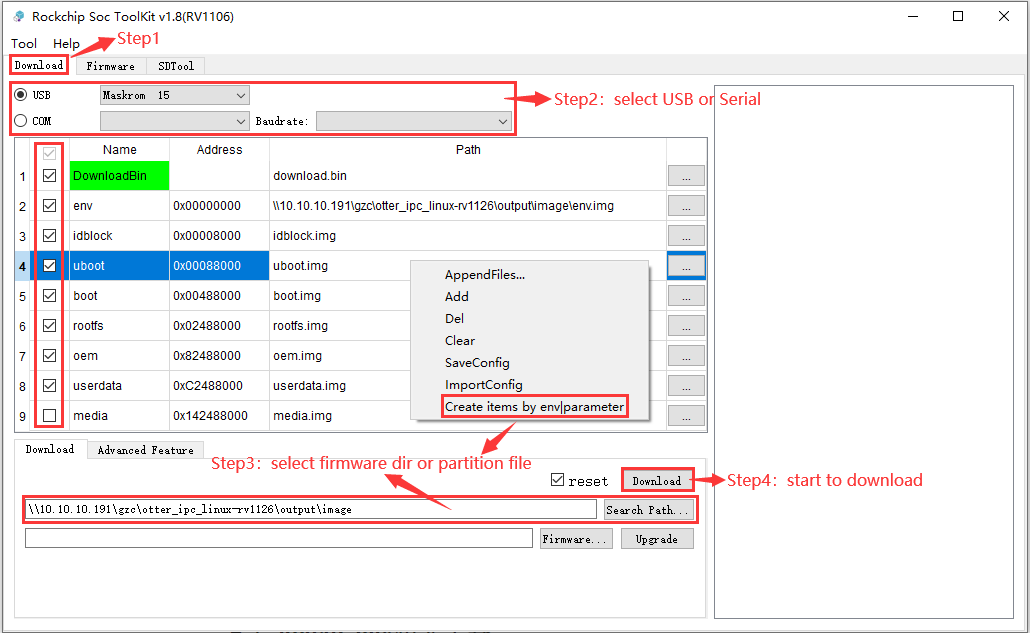Enable the media partition checkbox

click(50, 416)
